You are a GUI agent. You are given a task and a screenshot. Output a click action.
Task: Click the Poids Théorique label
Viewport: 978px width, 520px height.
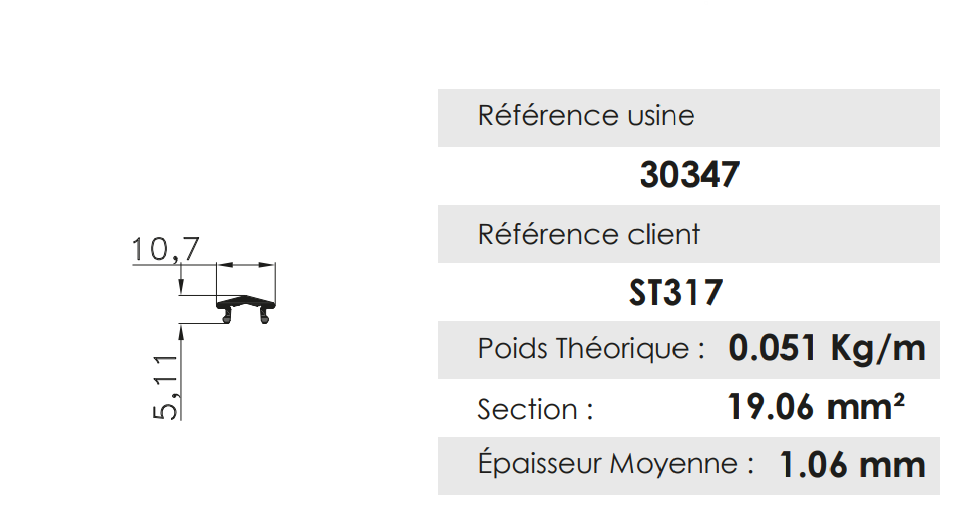tap(591, 349)
